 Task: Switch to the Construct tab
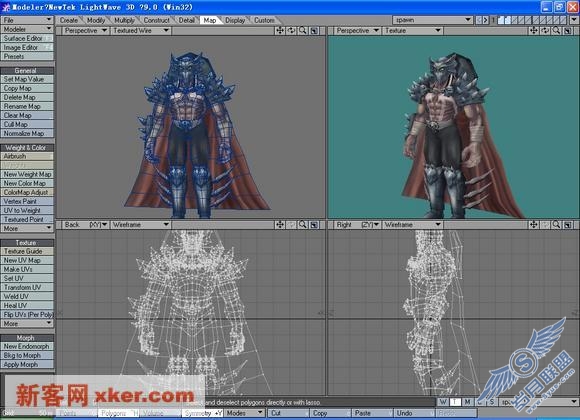(156, 20)
